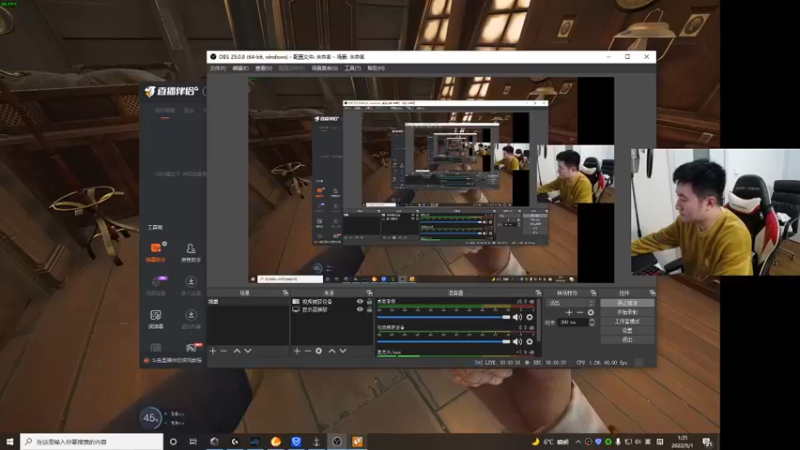Adjust the 300 ms duration spinner arrows

(x=592, y=322)
